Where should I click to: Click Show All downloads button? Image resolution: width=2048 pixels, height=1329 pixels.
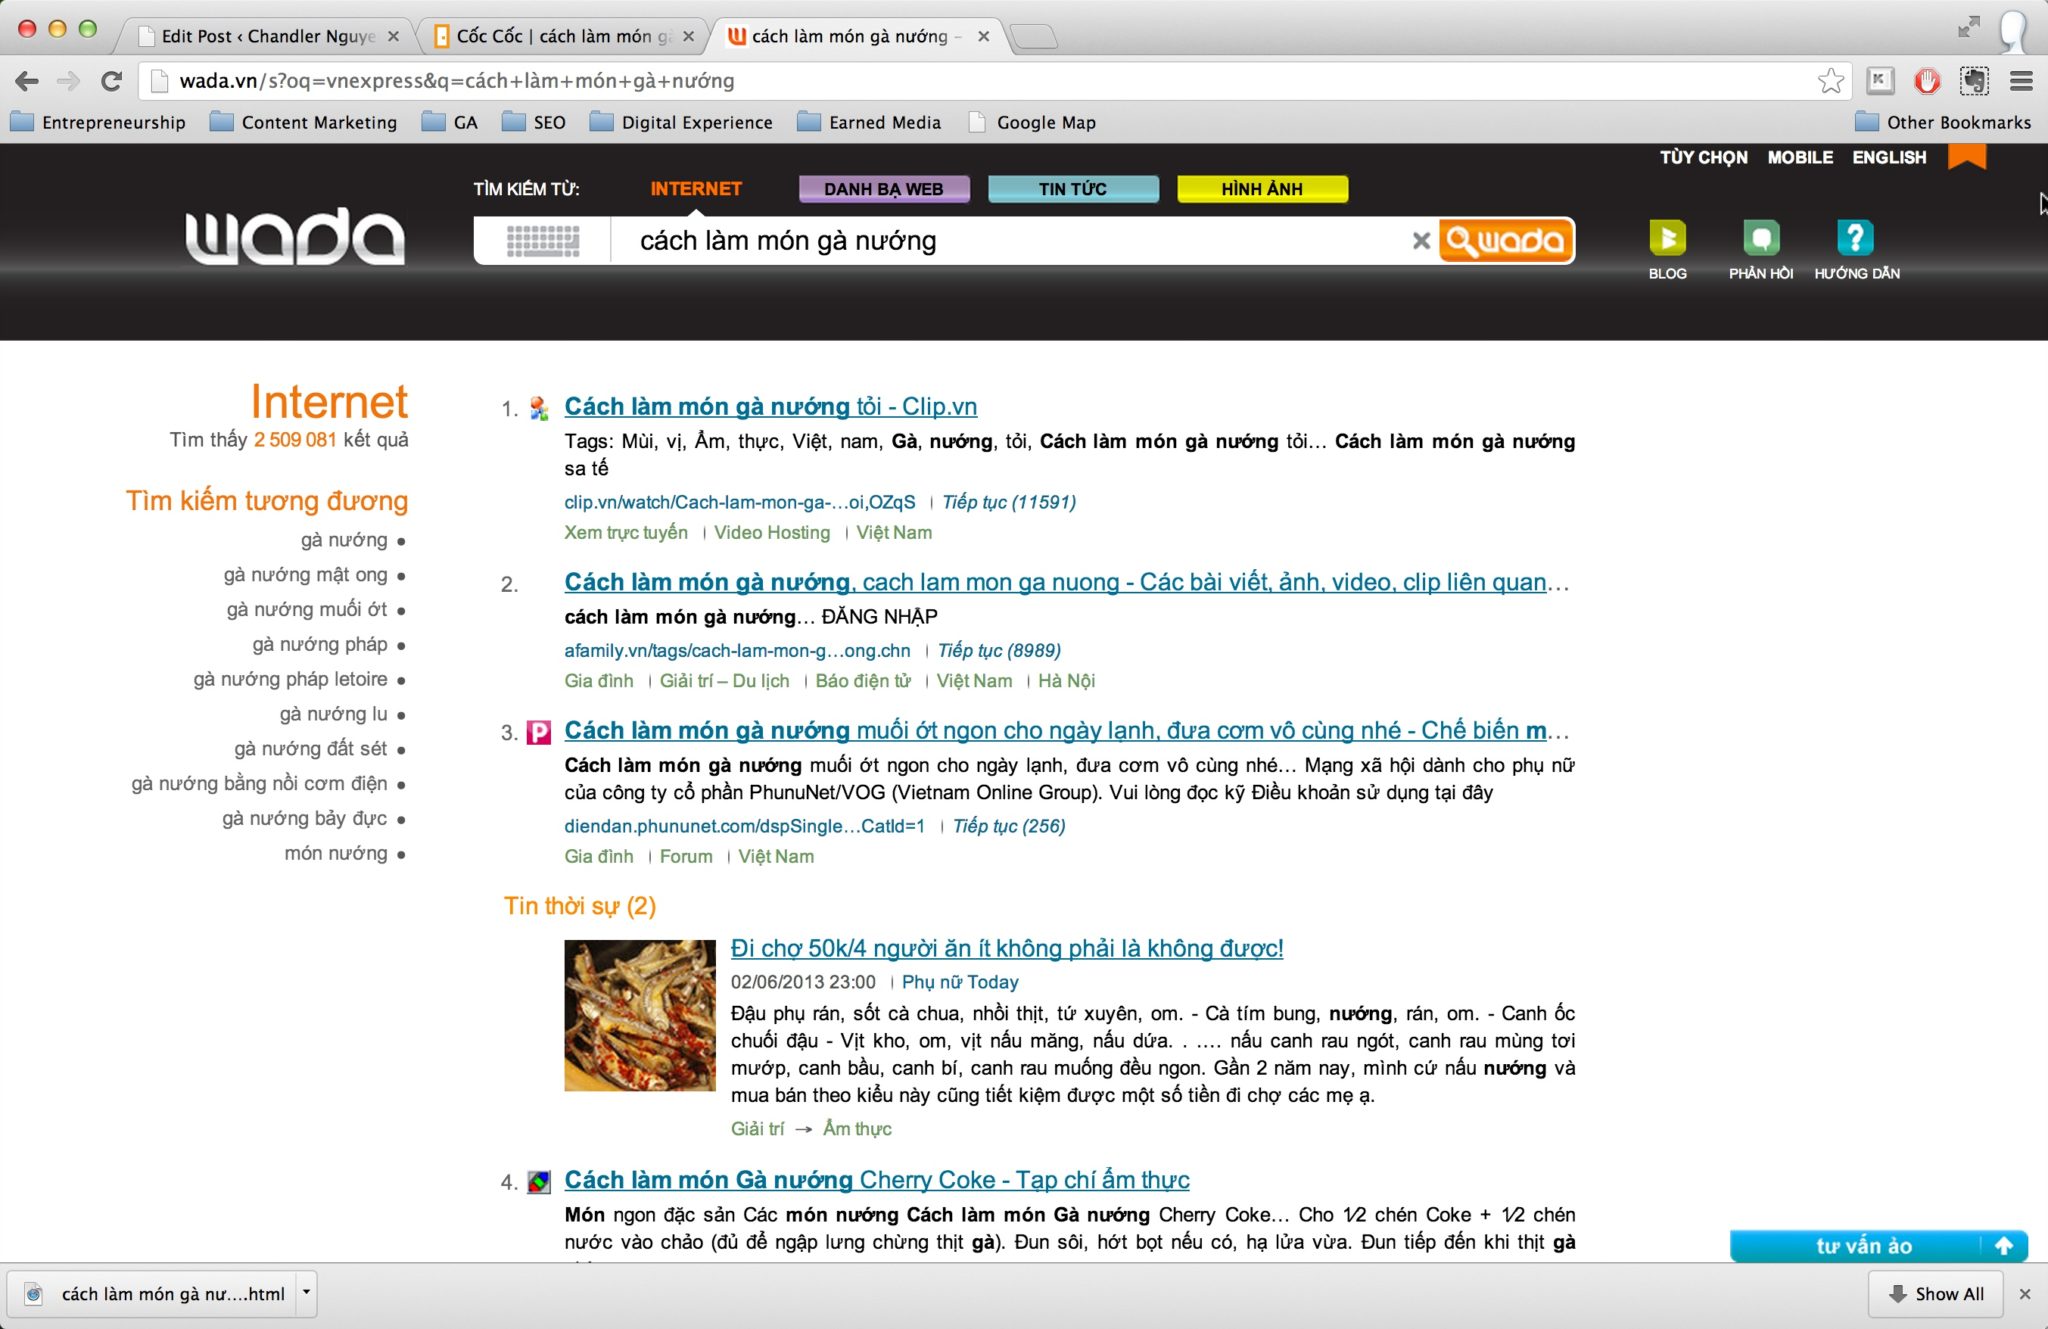tap(1936, 1294)
